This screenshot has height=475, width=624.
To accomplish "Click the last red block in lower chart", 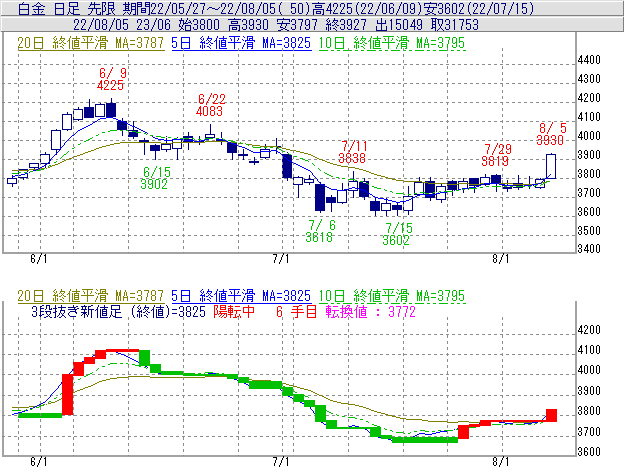I will coord(551,415).
